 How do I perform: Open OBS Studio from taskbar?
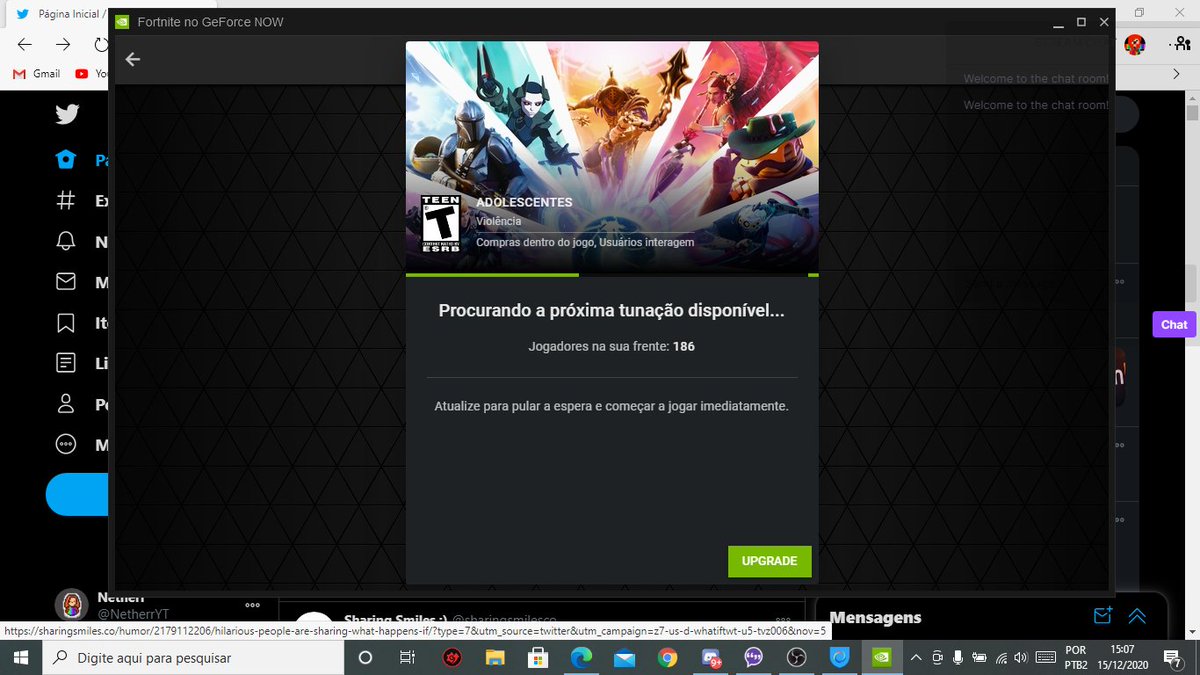click(797, 658)
